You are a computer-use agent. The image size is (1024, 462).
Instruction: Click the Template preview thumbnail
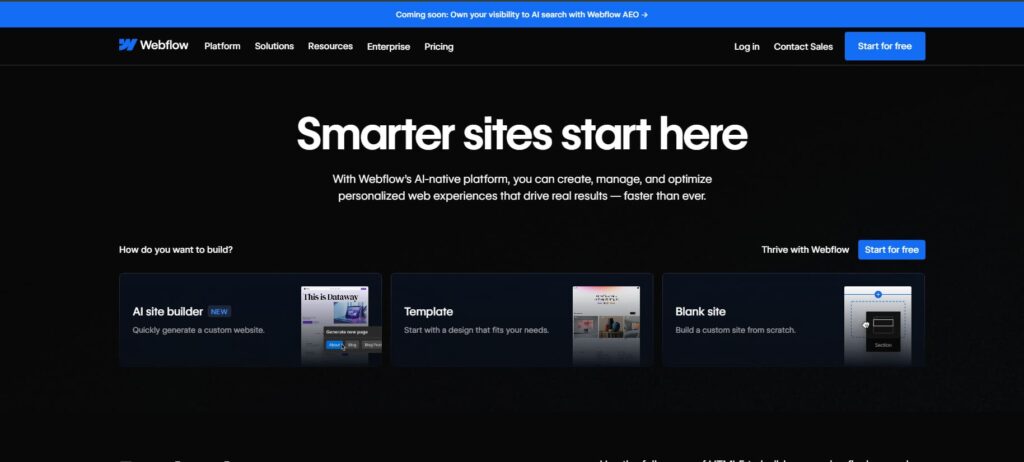point(606,325)
